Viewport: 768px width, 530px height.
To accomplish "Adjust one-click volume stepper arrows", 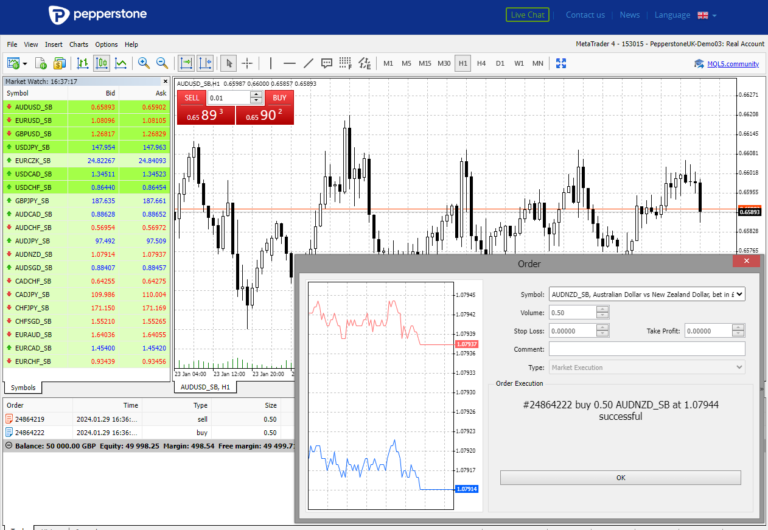I will tap(256, 98).
